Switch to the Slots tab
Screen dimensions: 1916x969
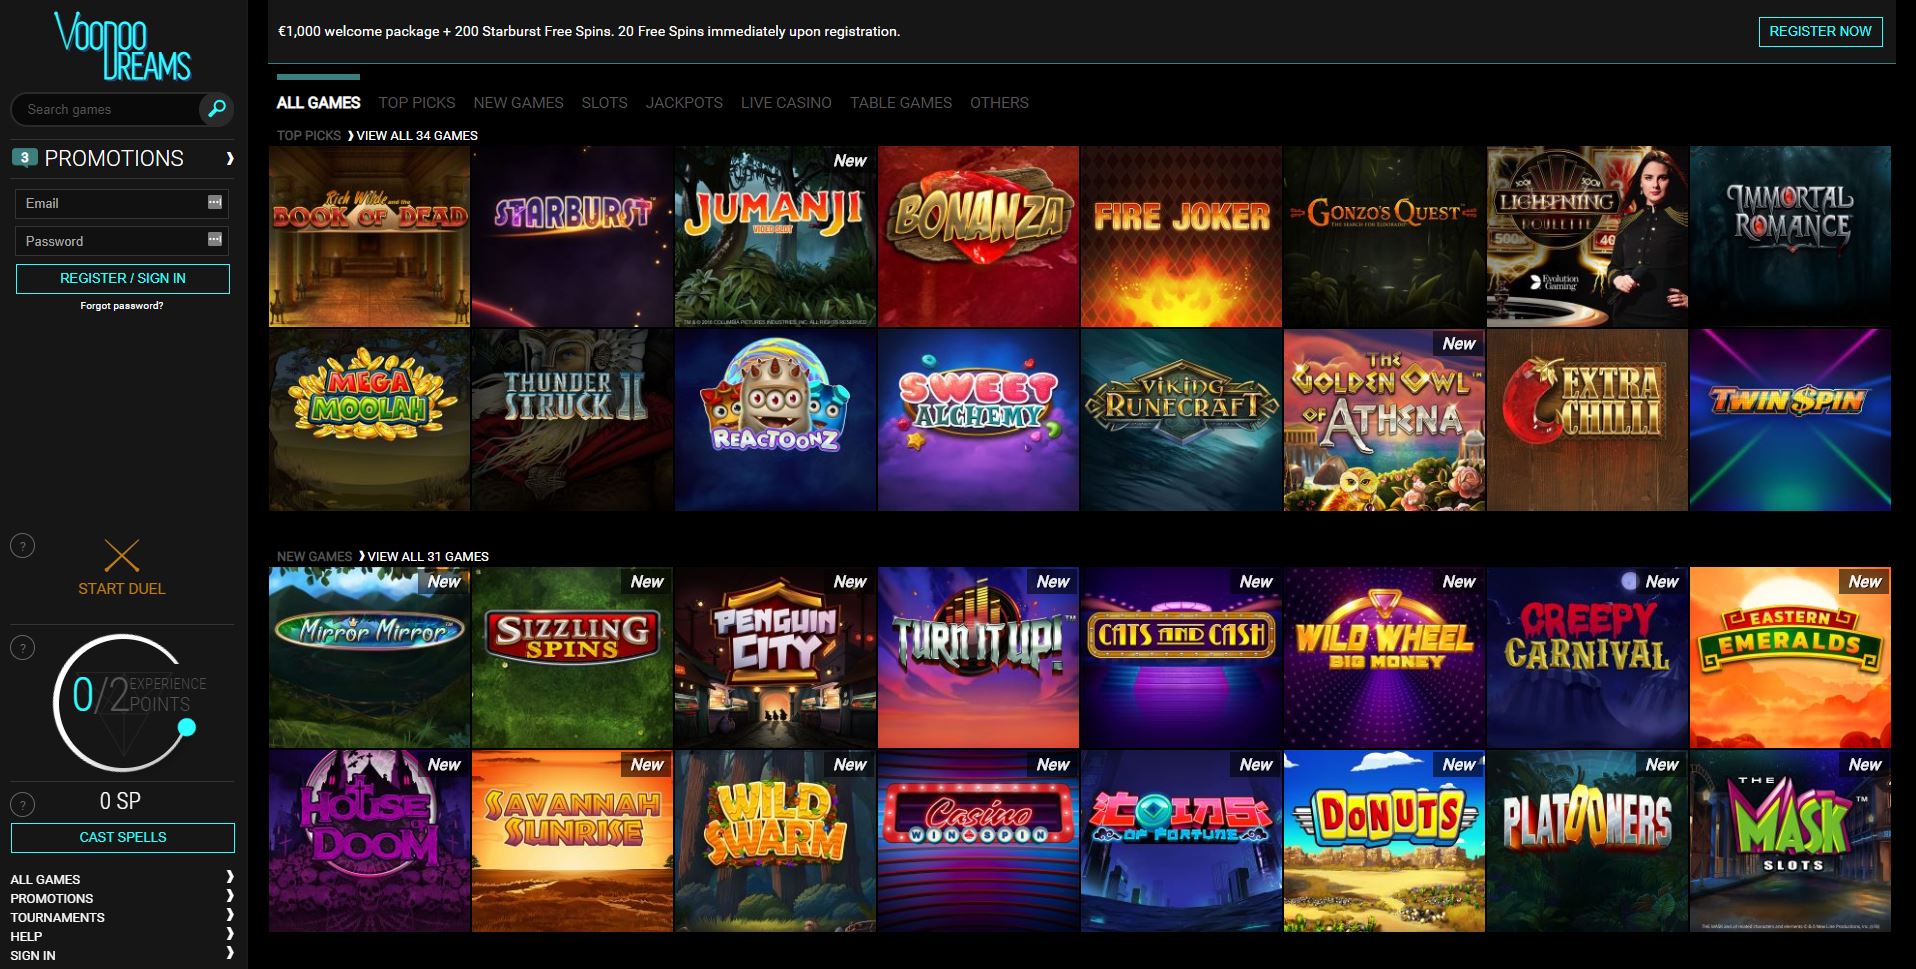(605, 102)
